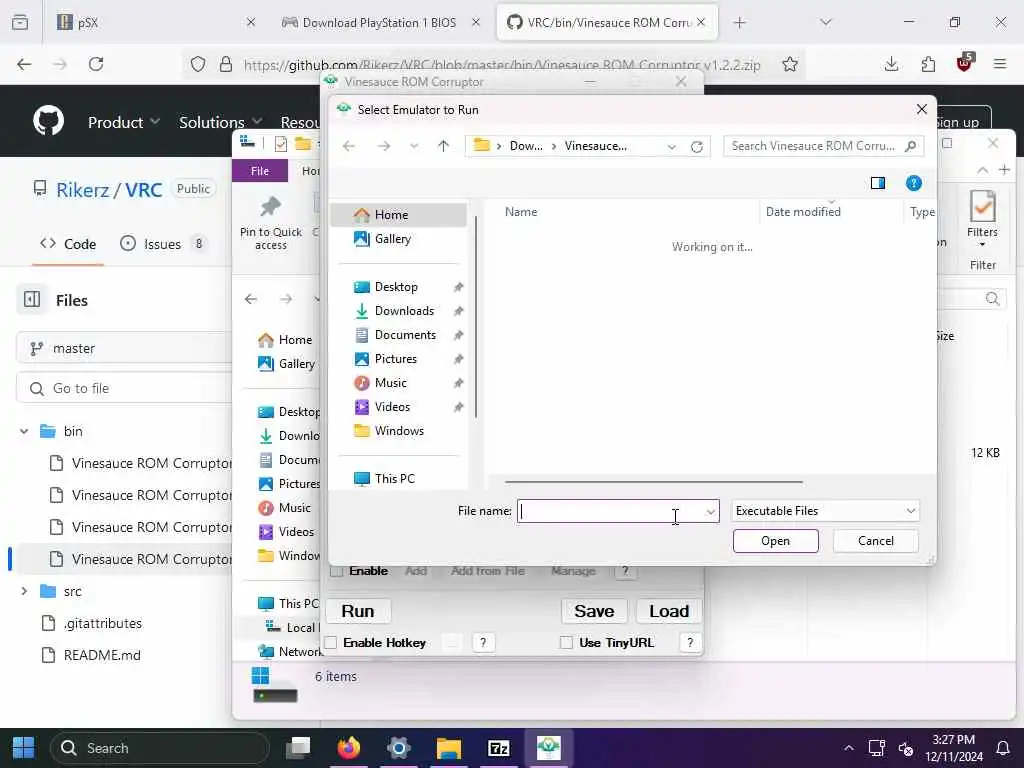Tick the Enable checkbox in ROM Corruptor

(337, 571)
